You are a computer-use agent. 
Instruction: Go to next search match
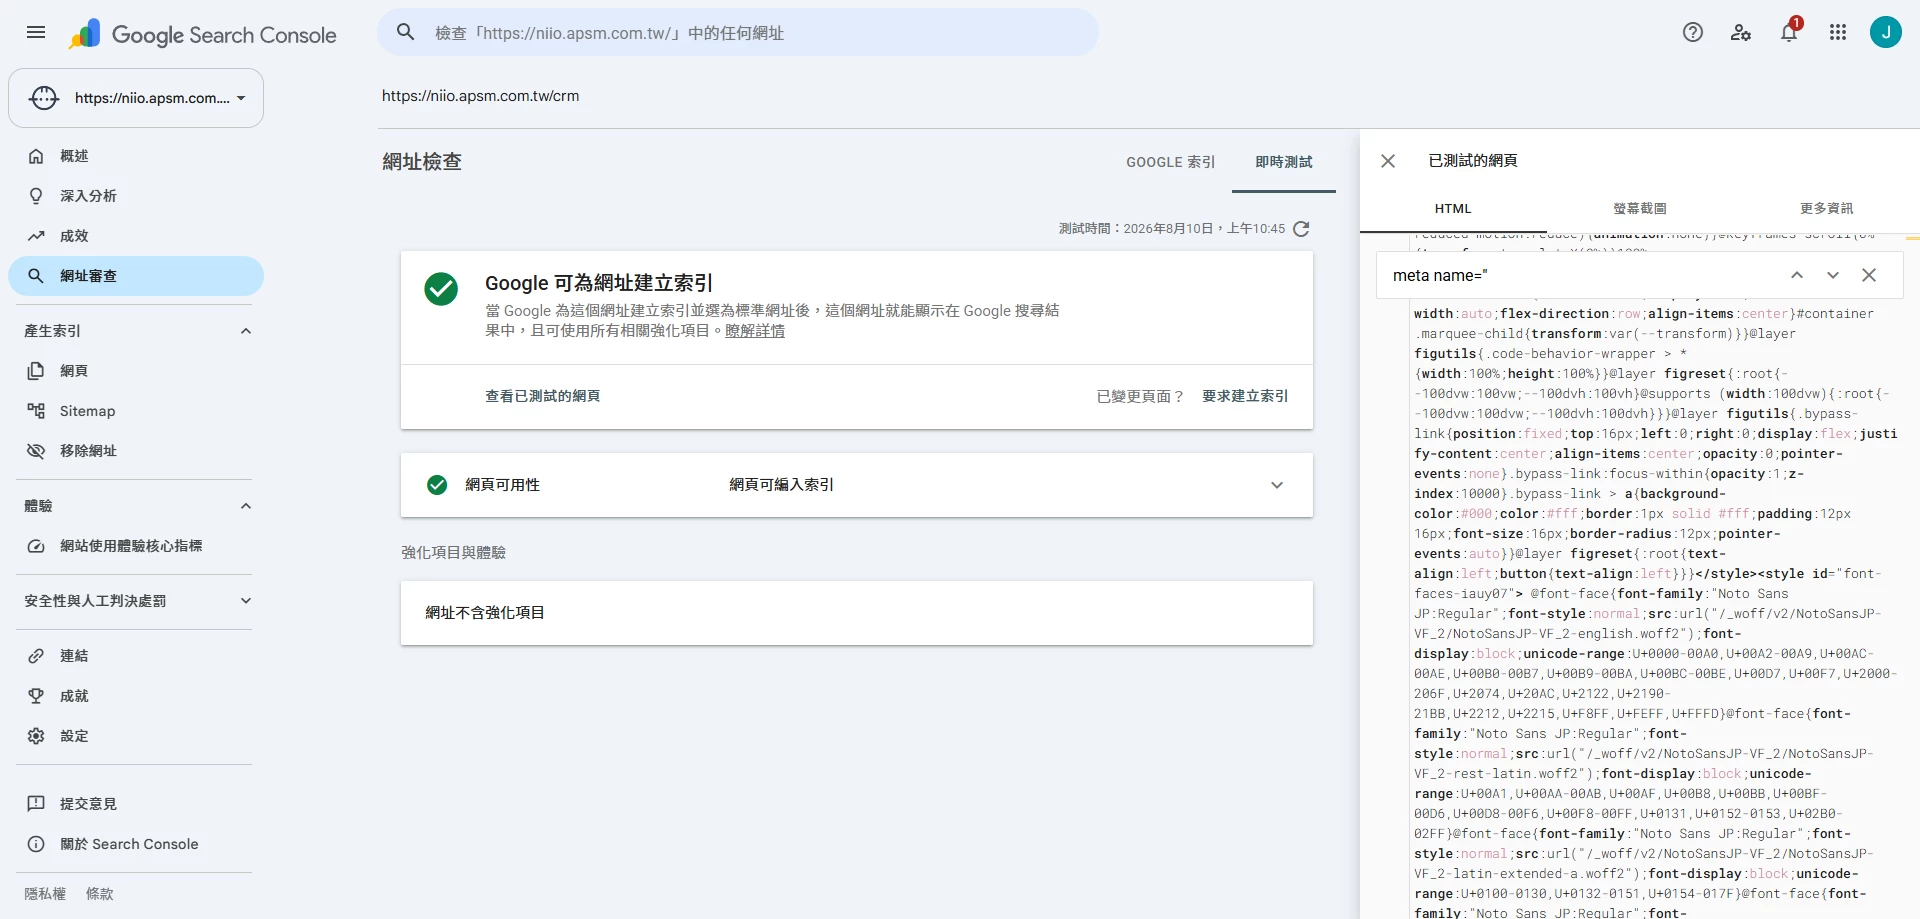(1833, 275)
